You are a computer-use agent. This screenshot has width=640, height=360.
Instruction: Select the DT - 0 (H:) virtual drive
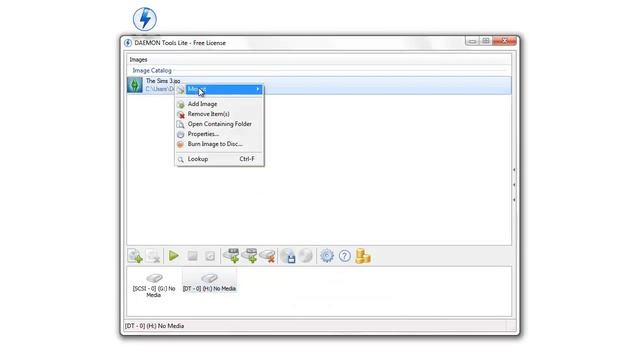pos(209,282)
